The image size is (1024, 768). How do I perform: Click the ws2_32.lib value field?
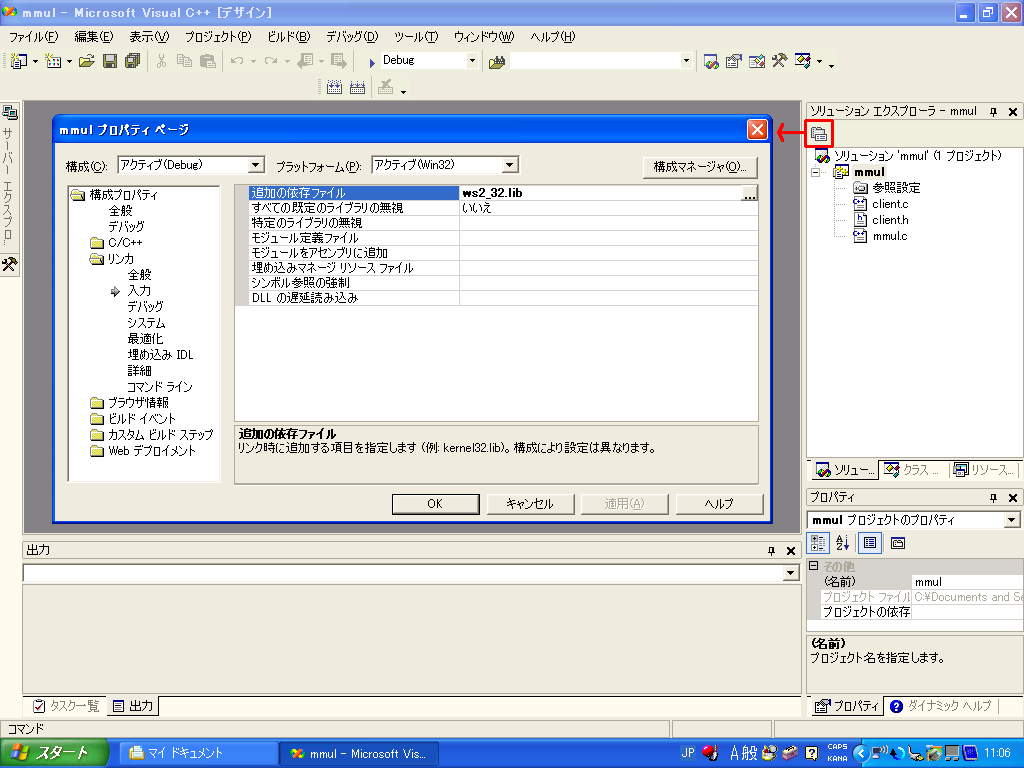[x=601, y=193]
